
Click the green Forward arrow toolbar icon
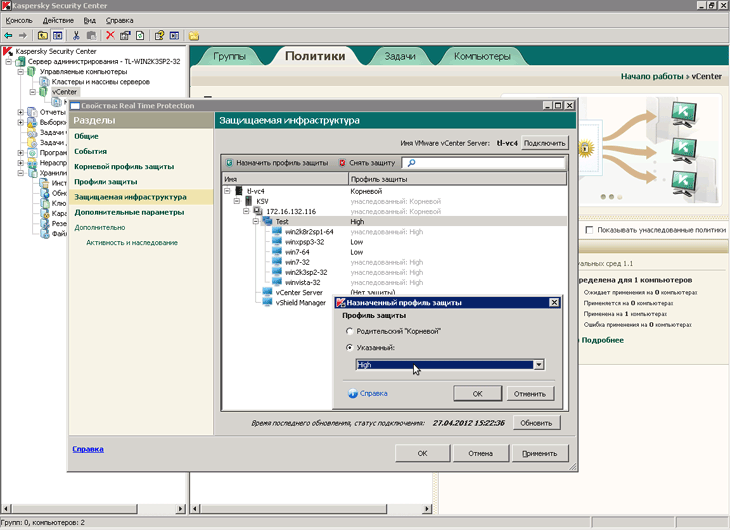[22, 35]
